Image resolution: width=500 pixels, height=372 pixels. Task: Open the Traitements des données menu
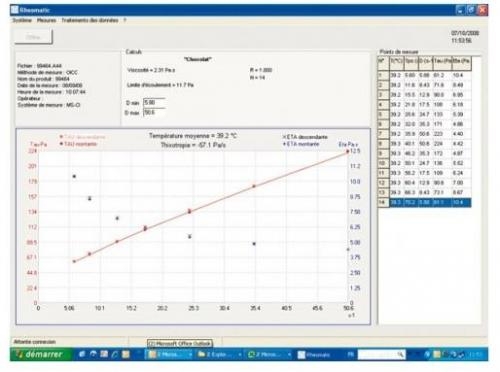click(90, 20)
